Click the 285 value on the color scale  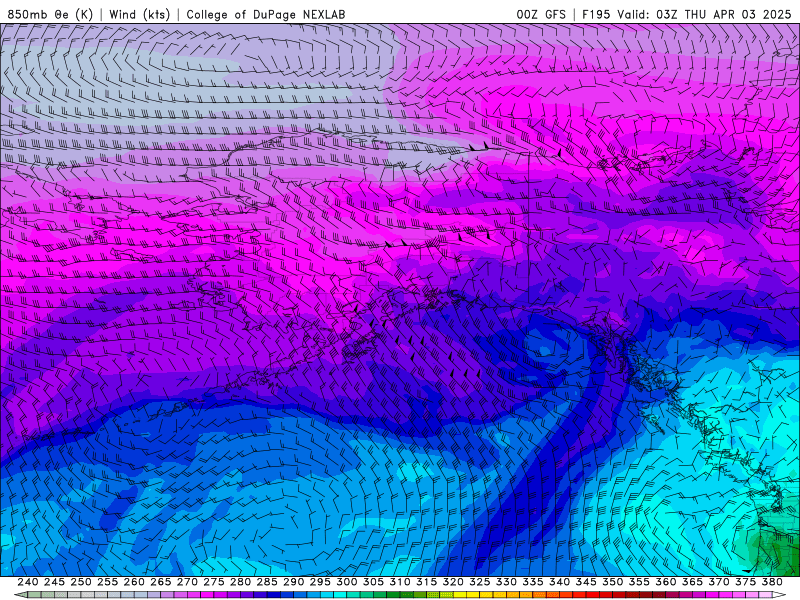267,582
